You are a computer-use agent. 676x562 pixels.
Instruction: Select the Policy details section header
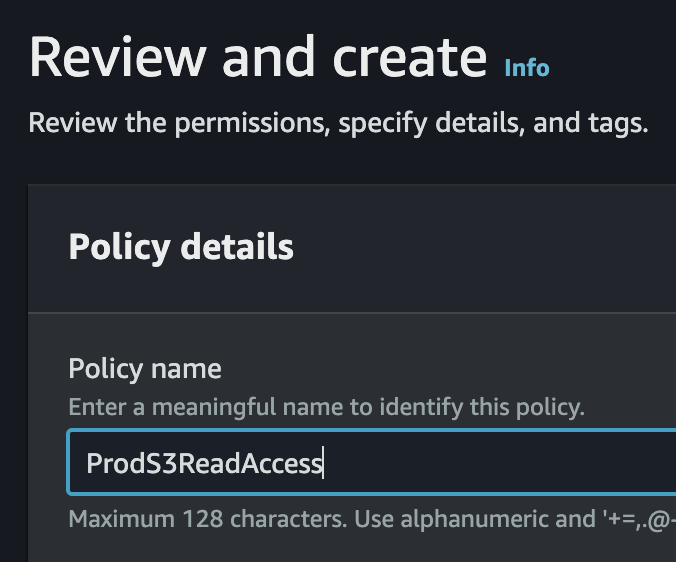coord(181,246)
